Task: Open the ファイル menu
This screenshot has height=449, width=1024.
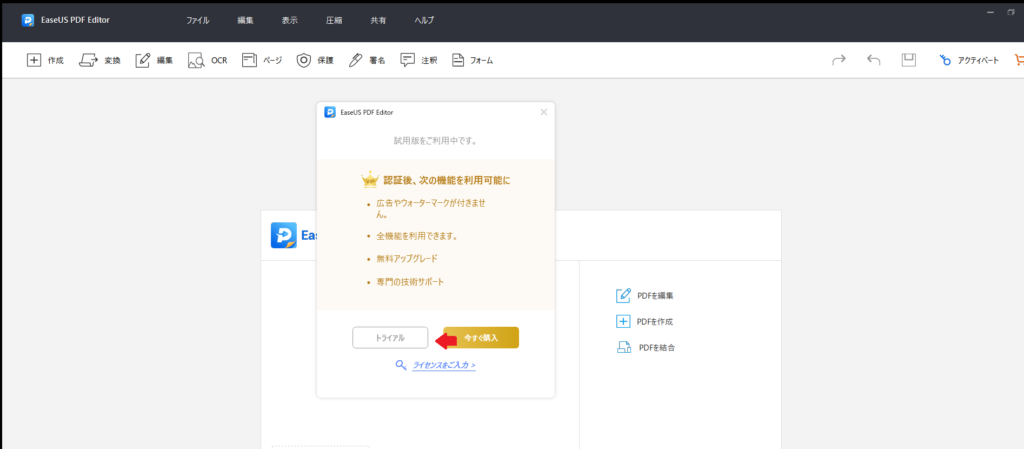Action: 197,20
